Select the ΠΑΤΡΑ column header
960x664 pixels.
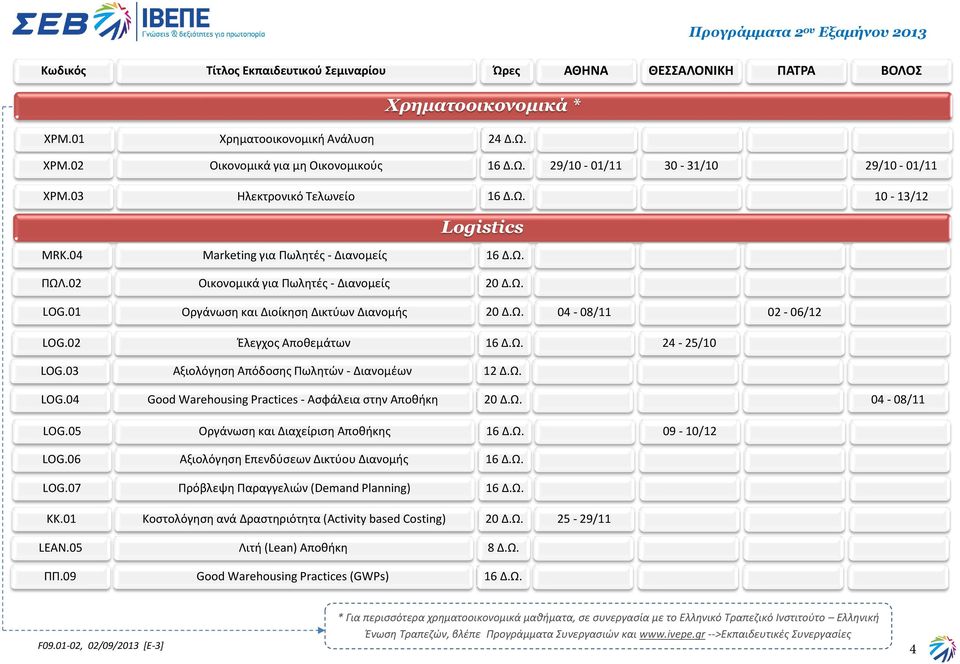coord(796,71)
